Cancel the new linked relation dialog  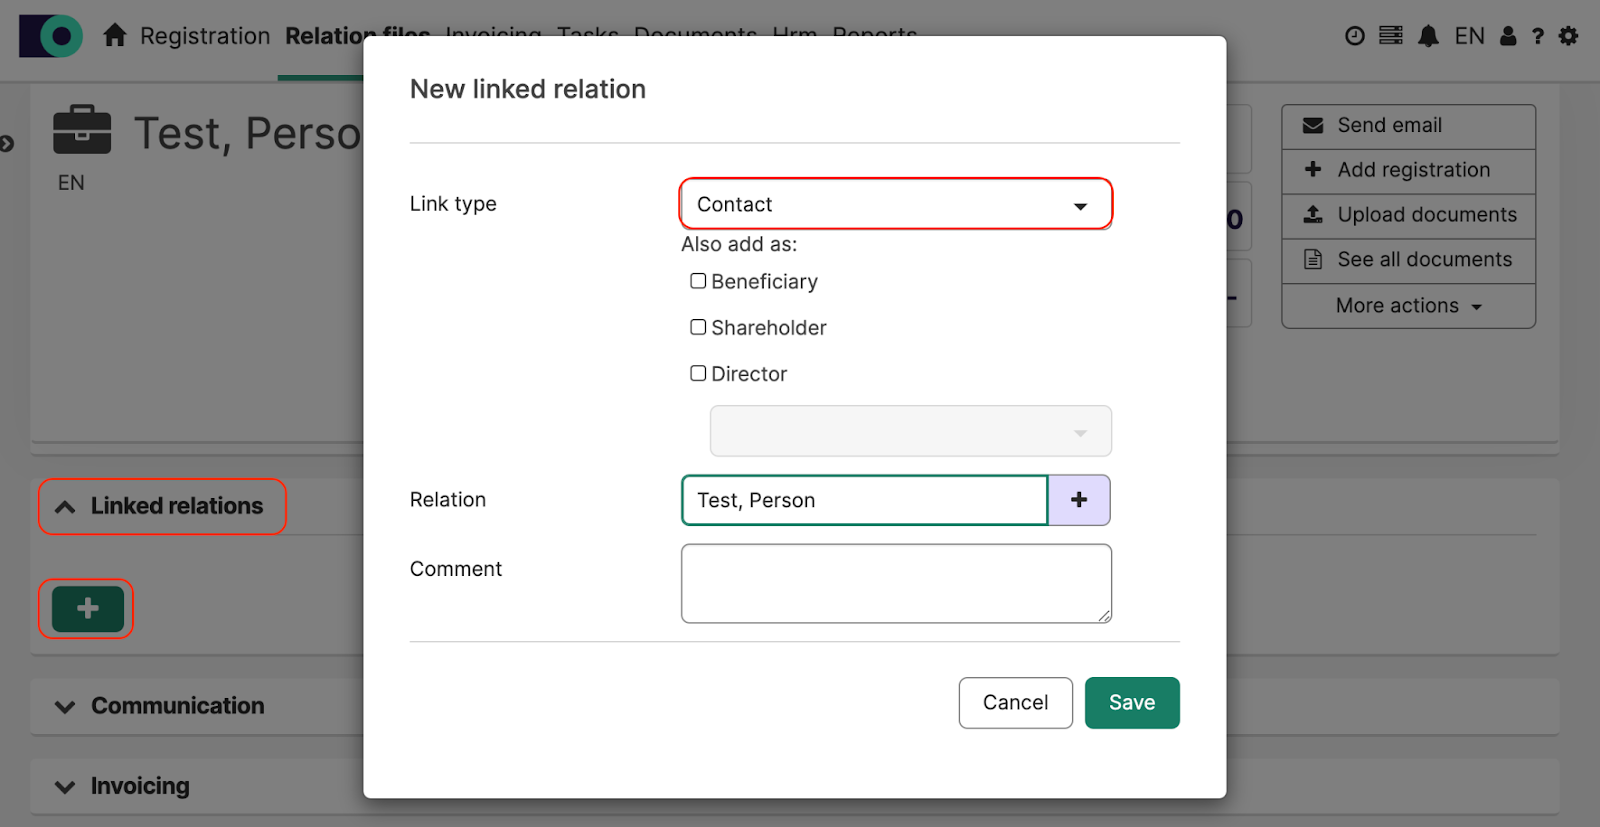(1016, 703)
